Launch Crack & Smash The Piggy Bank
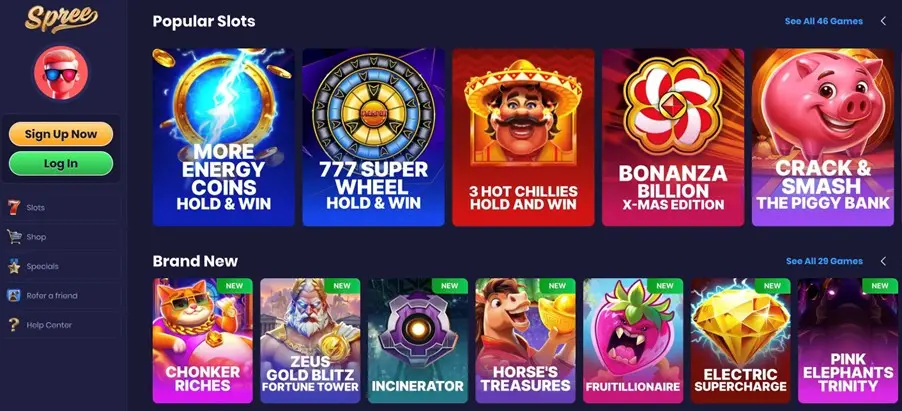The width and height of the screenshot is (902, 411). [x=823, y=137]
